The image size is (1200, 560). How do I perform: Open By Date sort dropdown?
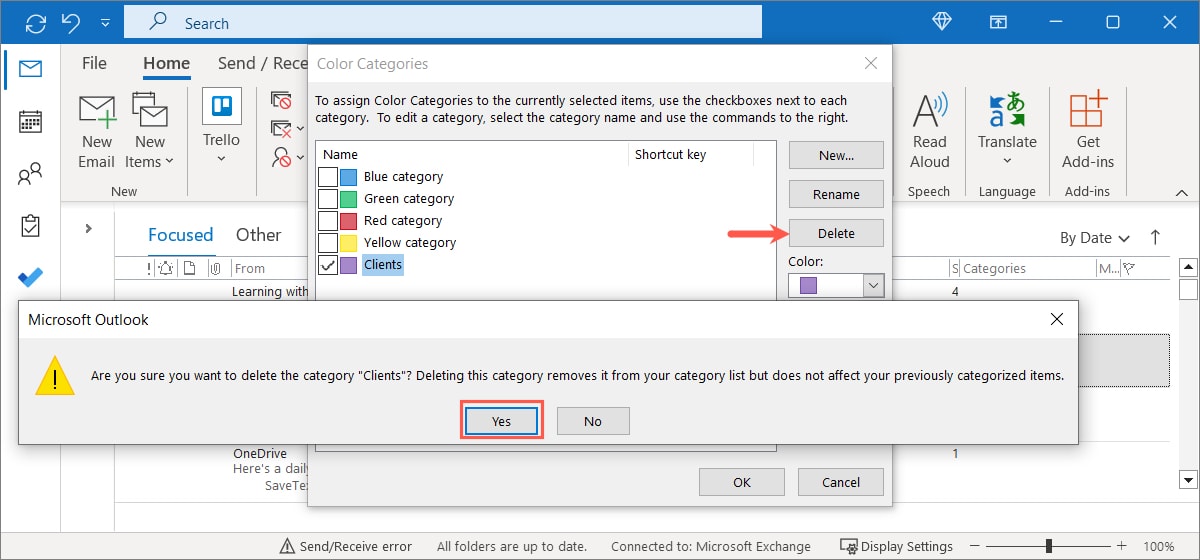1095,238
